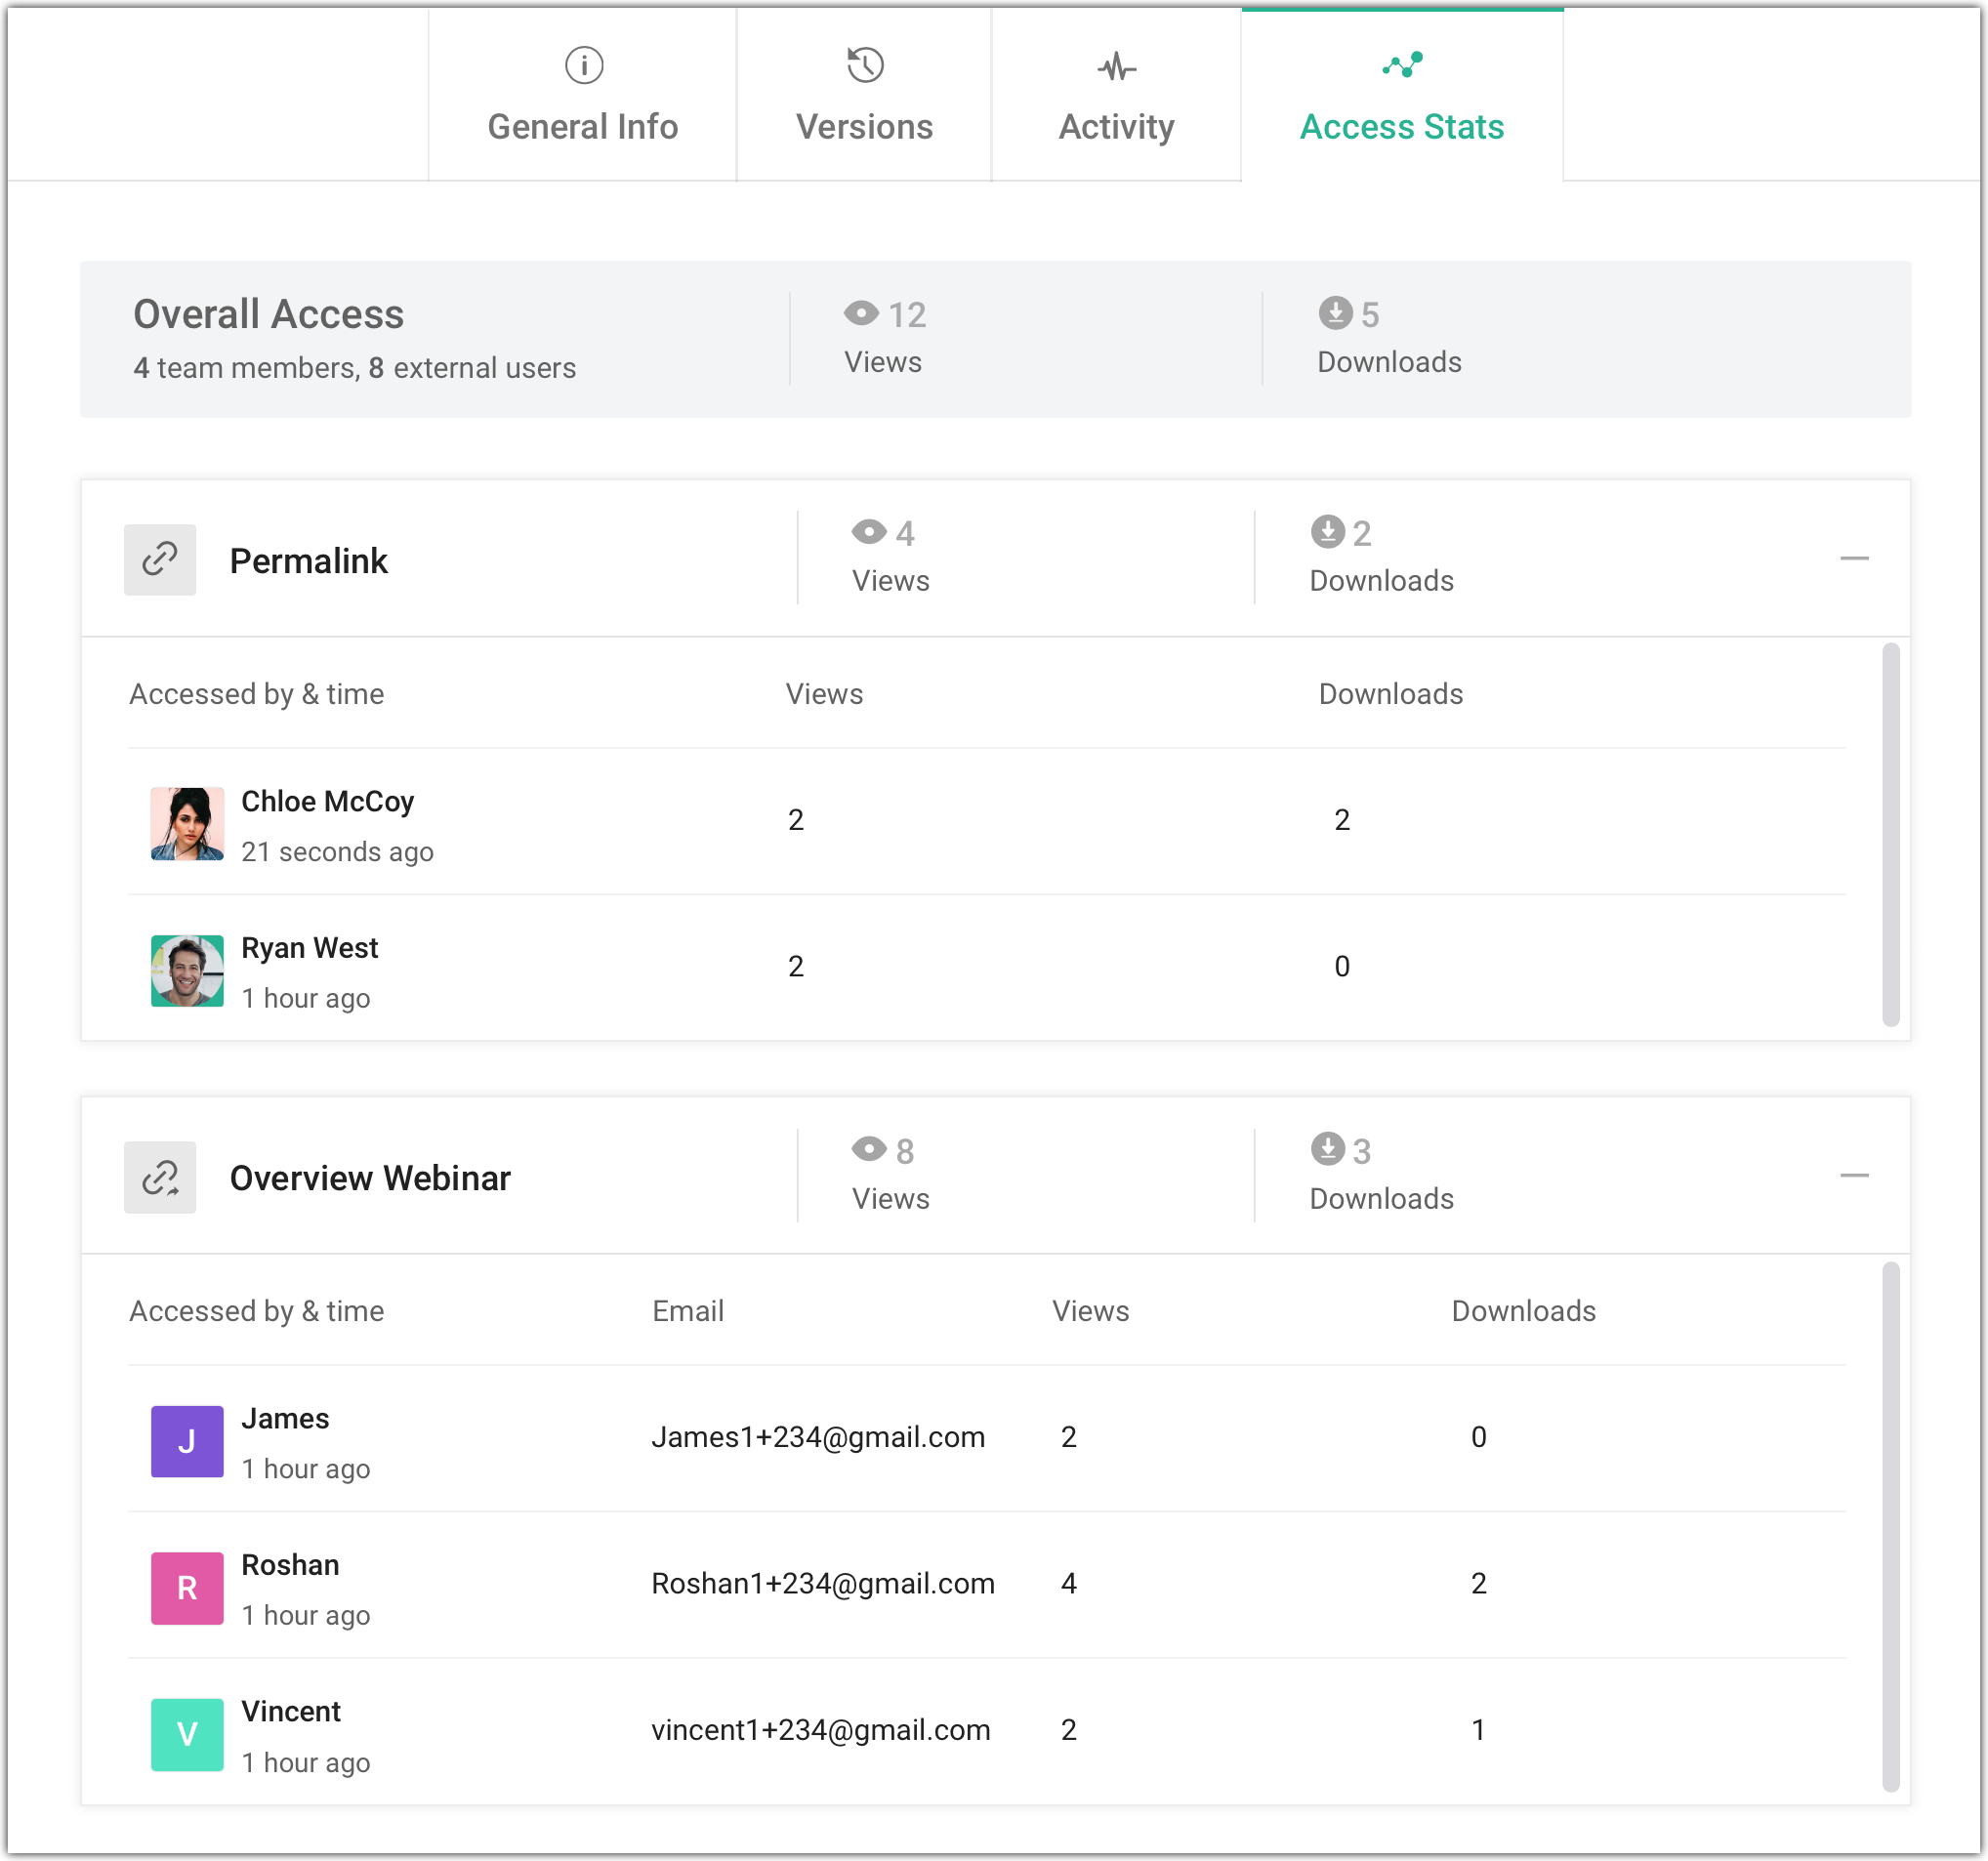Screen dimensions: 1988x1861
Task: Click the Overview Webinar list scrollbar
Action: pos(1890,1527)
